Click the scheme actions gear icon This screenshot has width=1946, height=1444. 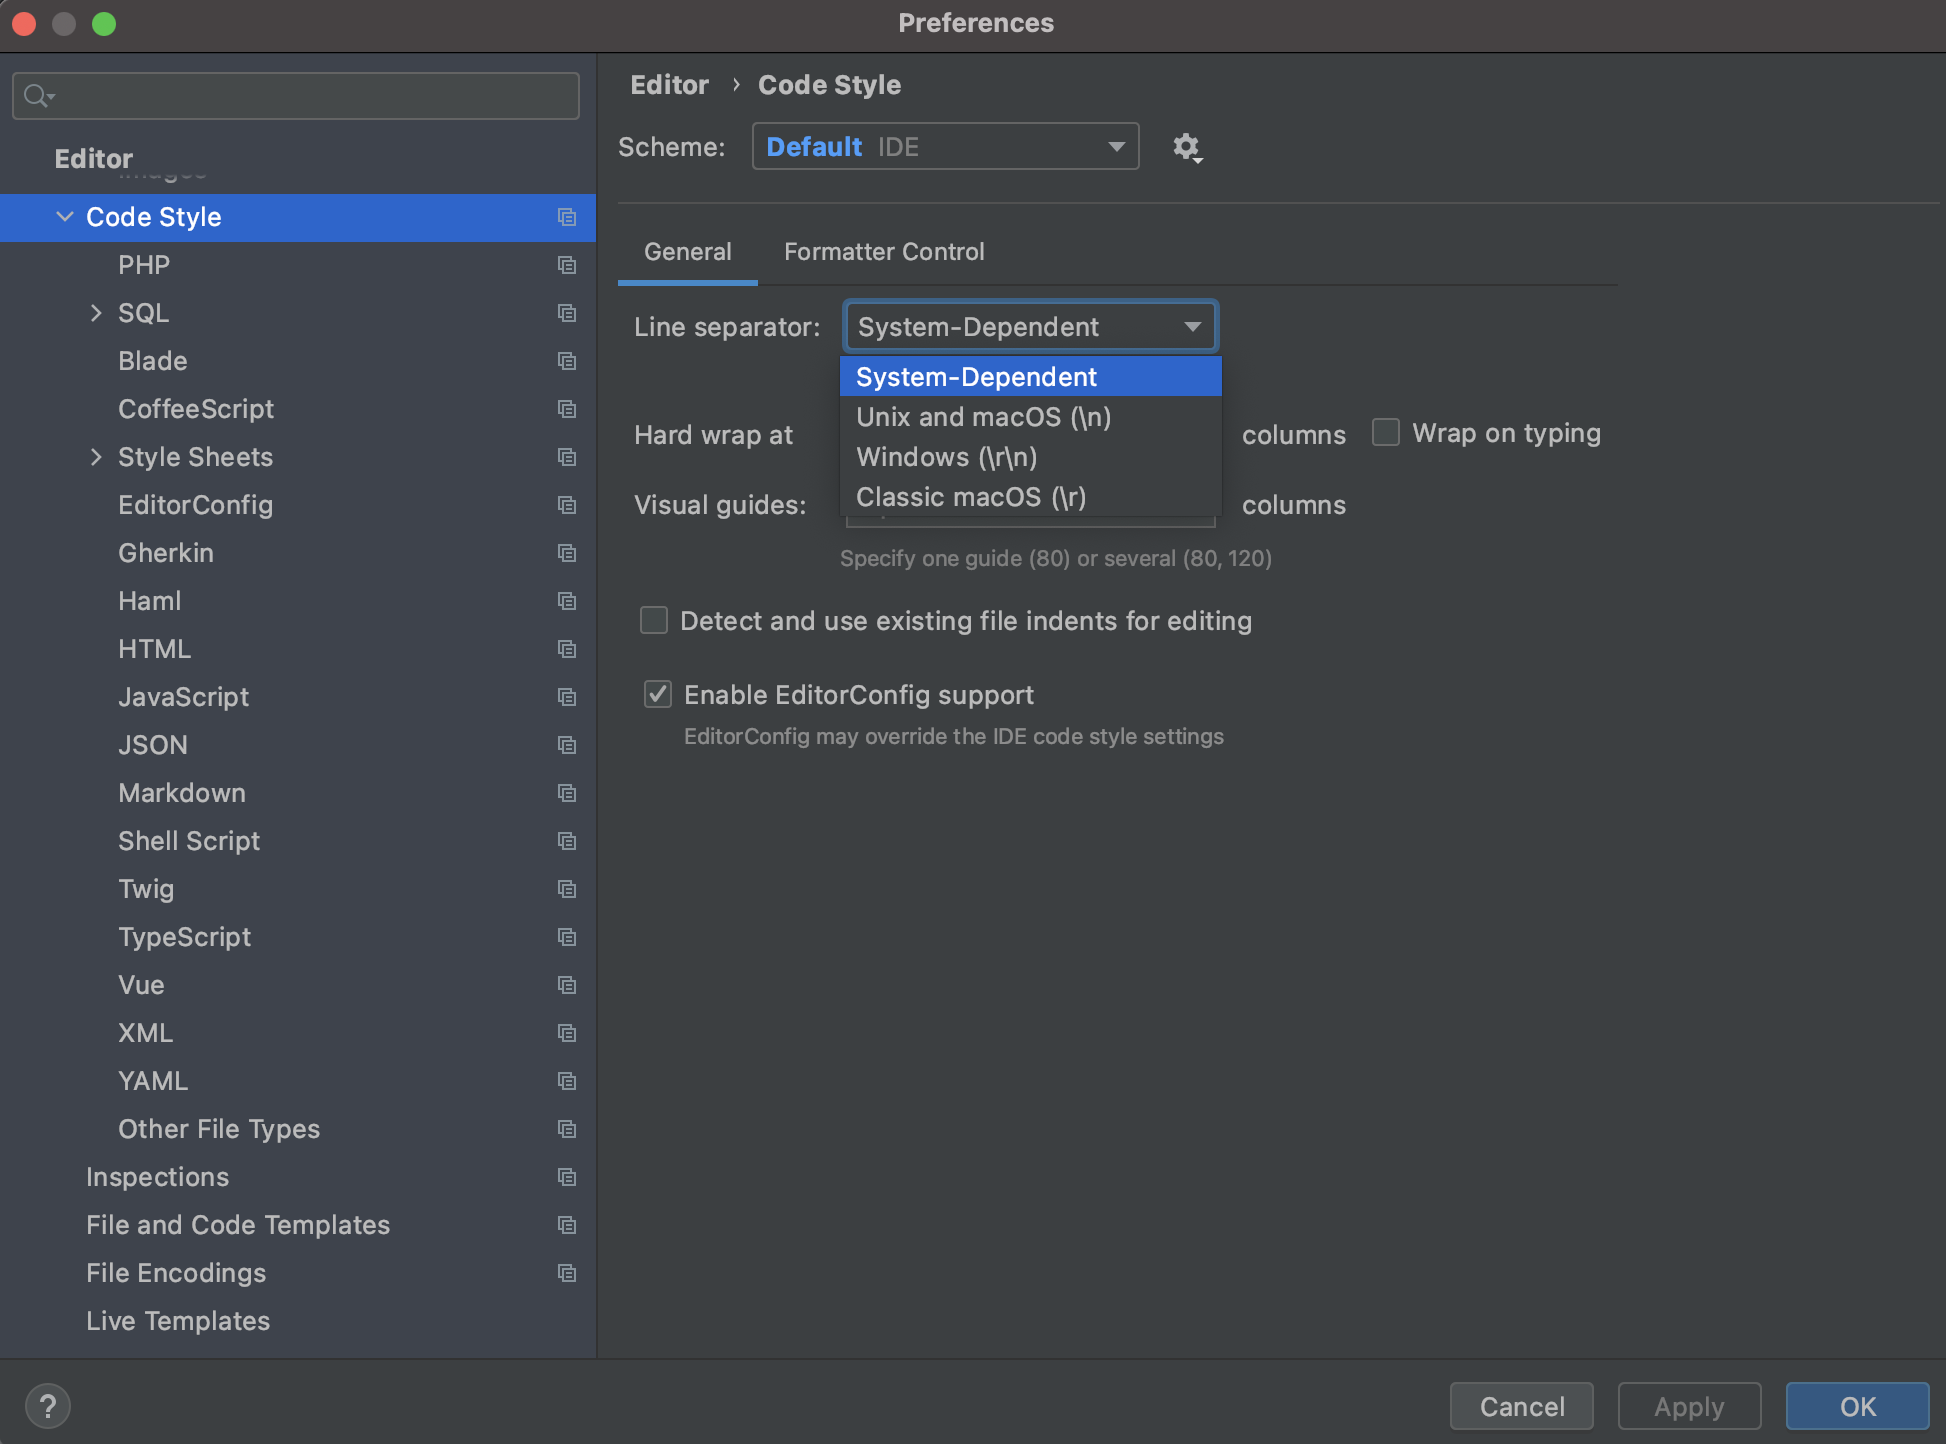tap(1186, 147)
